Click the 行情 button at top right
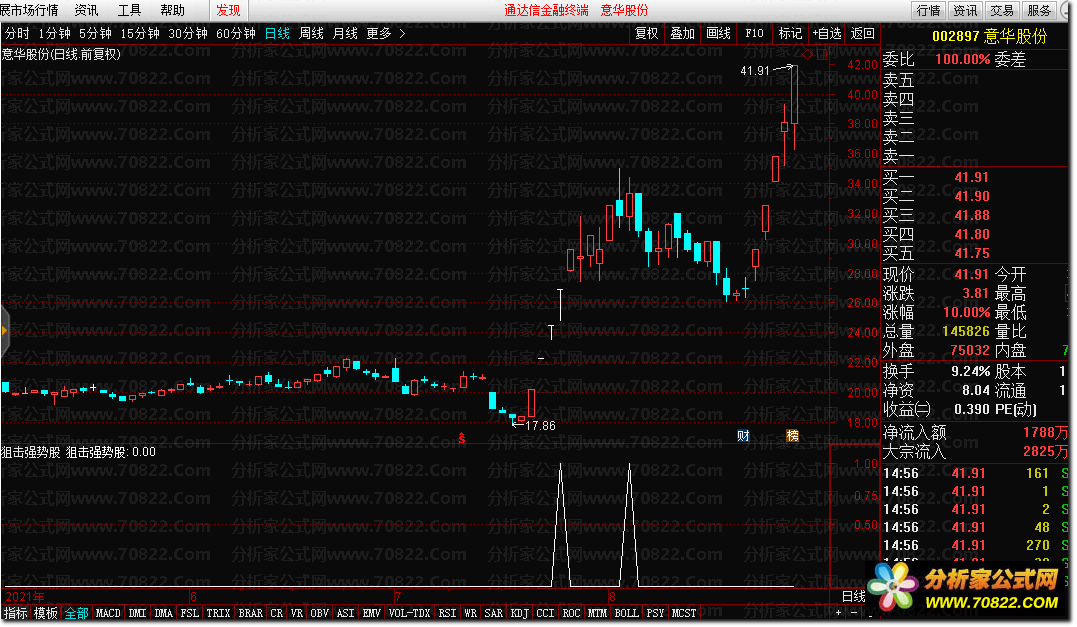This screenshot has height=627, width=1077. [x=928, y=10]
